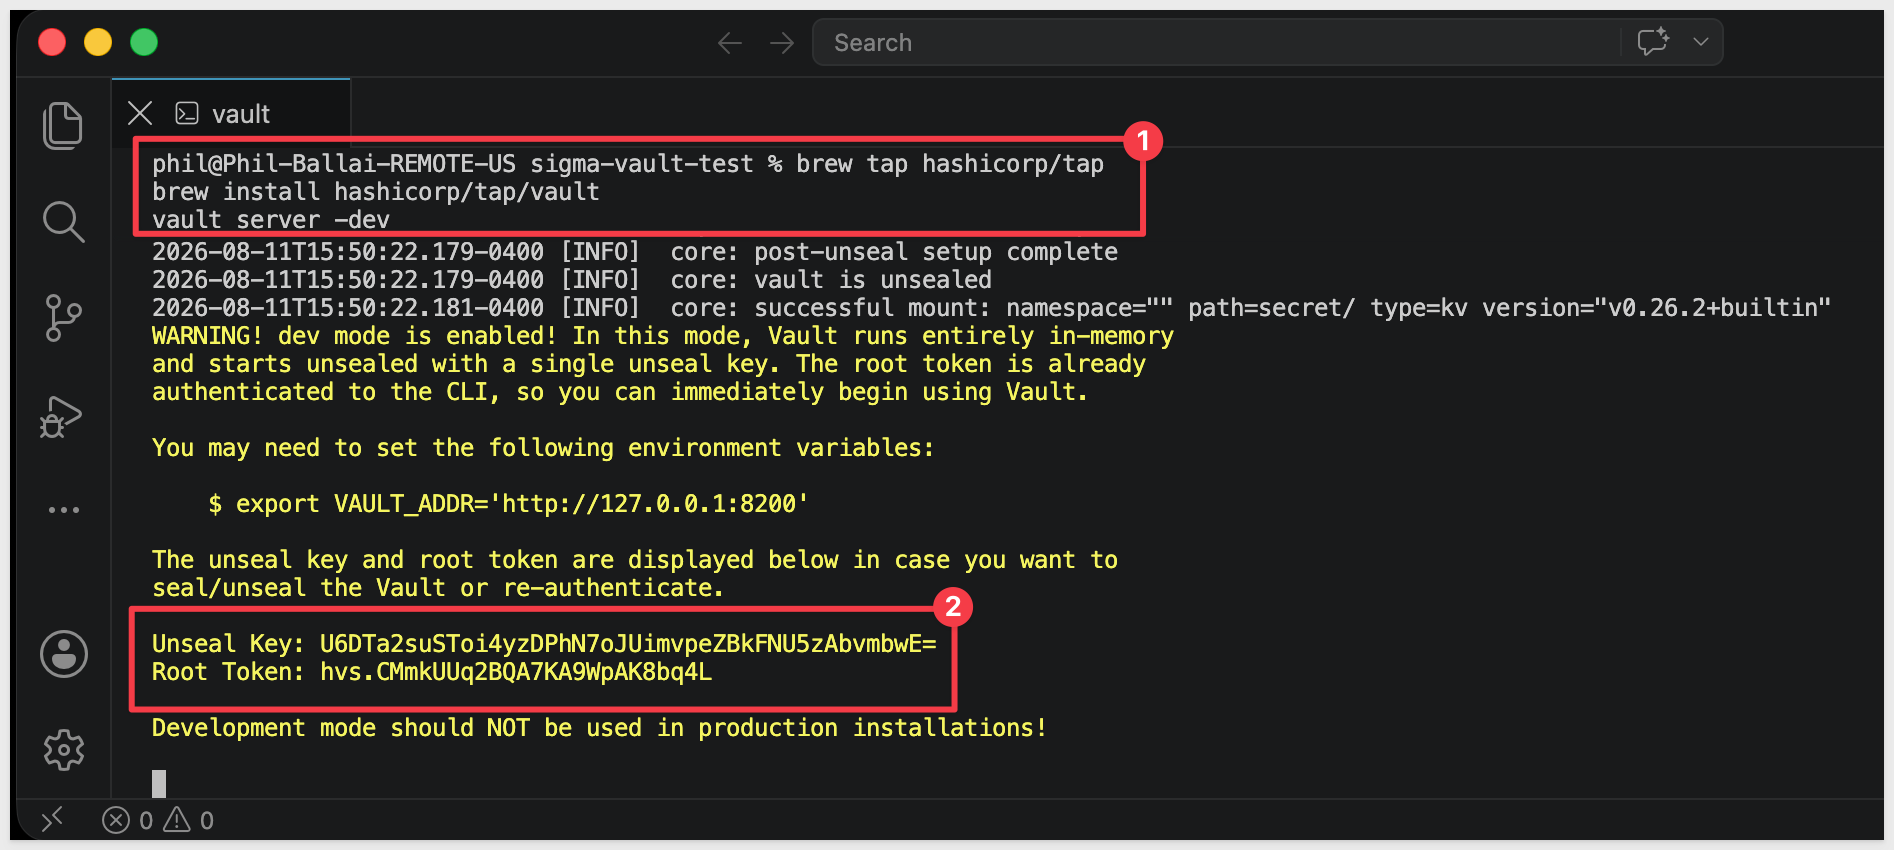Show warnings count in status bar
This screenshot has width=1894, height=850.
189,821
